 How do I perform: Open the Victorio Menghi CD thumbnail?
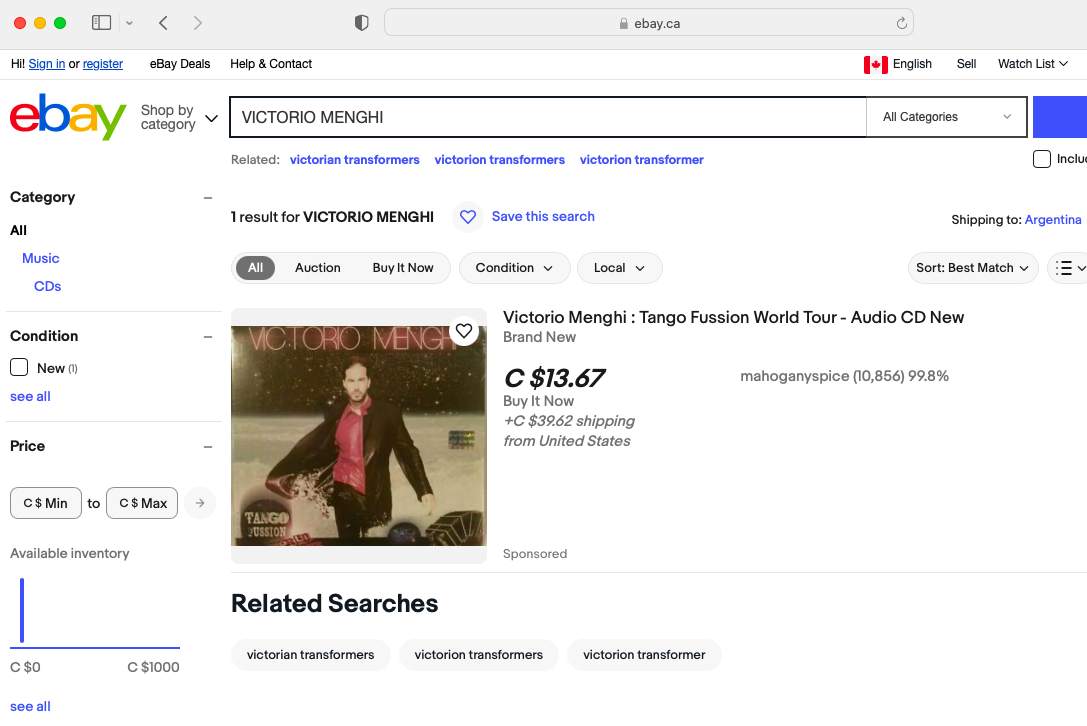coord(358,435)
